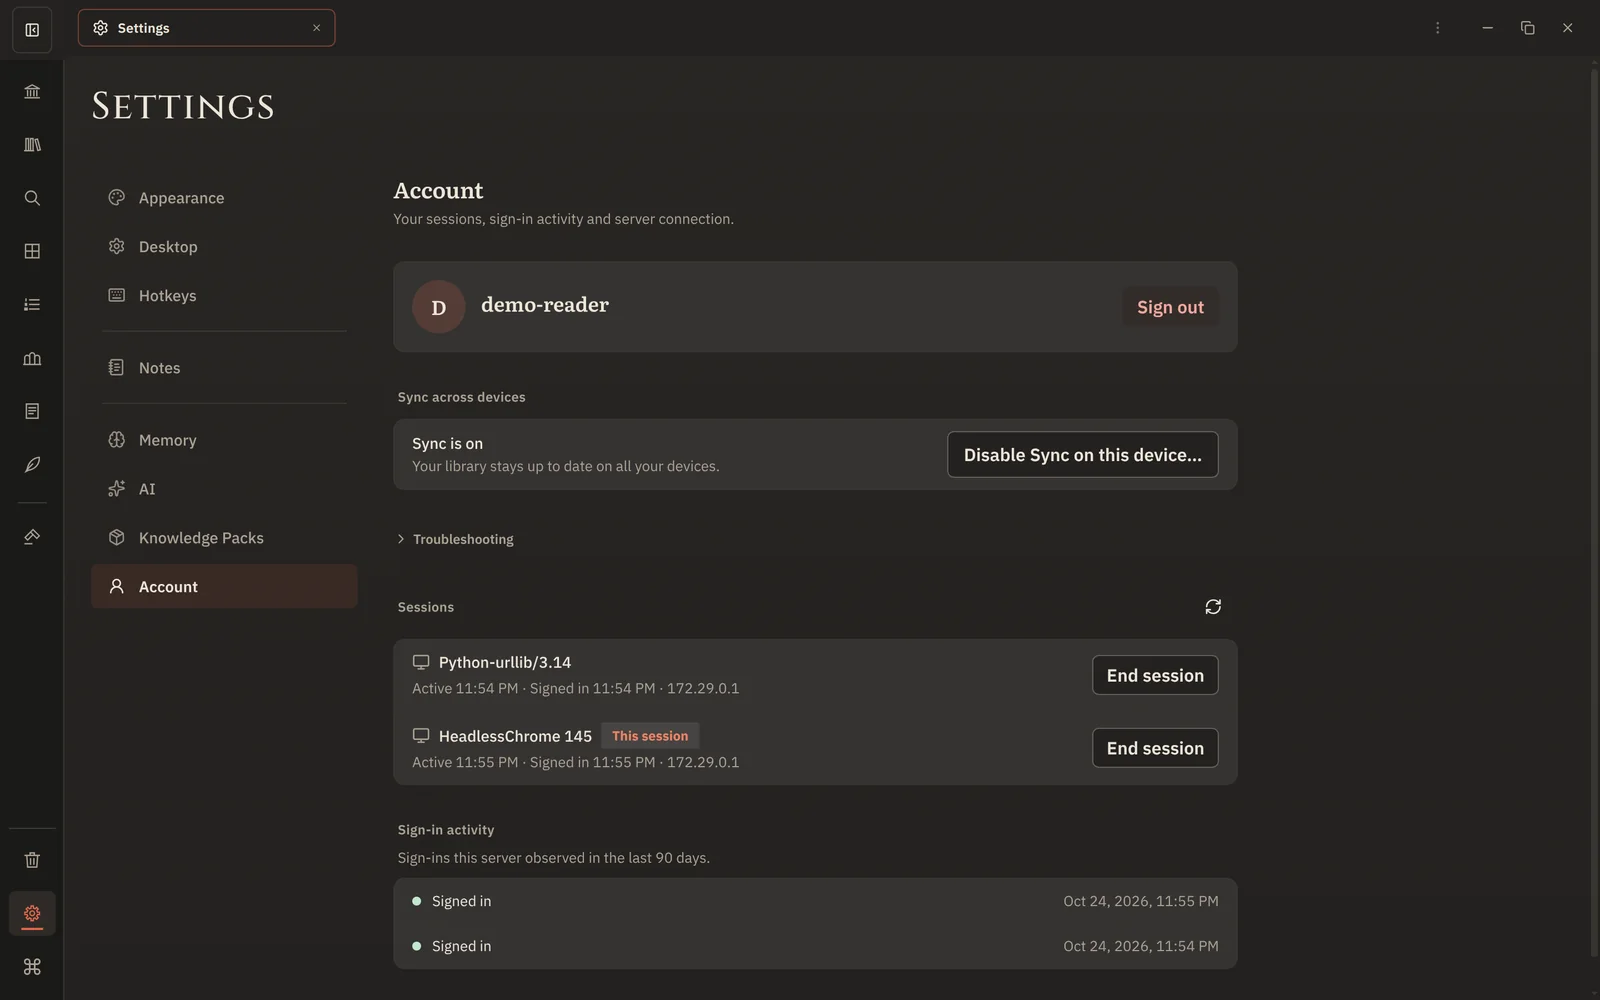
Task: Open the document page icon in sidebar
Action: pos(32,411)
